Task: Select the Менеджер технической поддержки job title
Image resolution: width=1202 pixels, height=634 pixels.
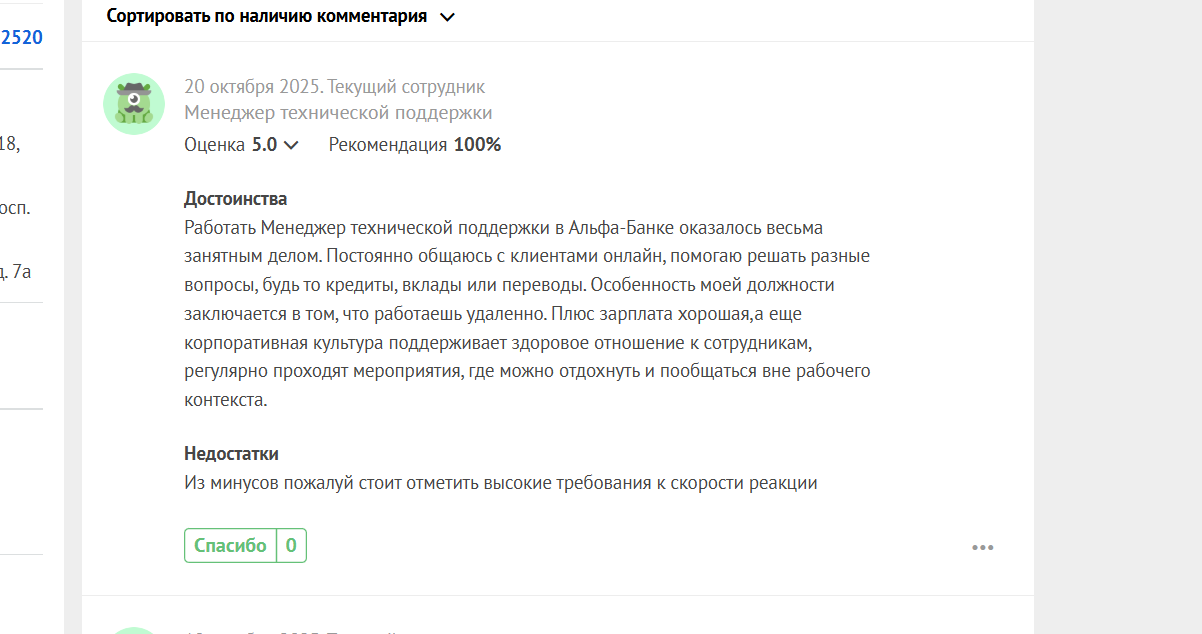Action: pos(338,113)
